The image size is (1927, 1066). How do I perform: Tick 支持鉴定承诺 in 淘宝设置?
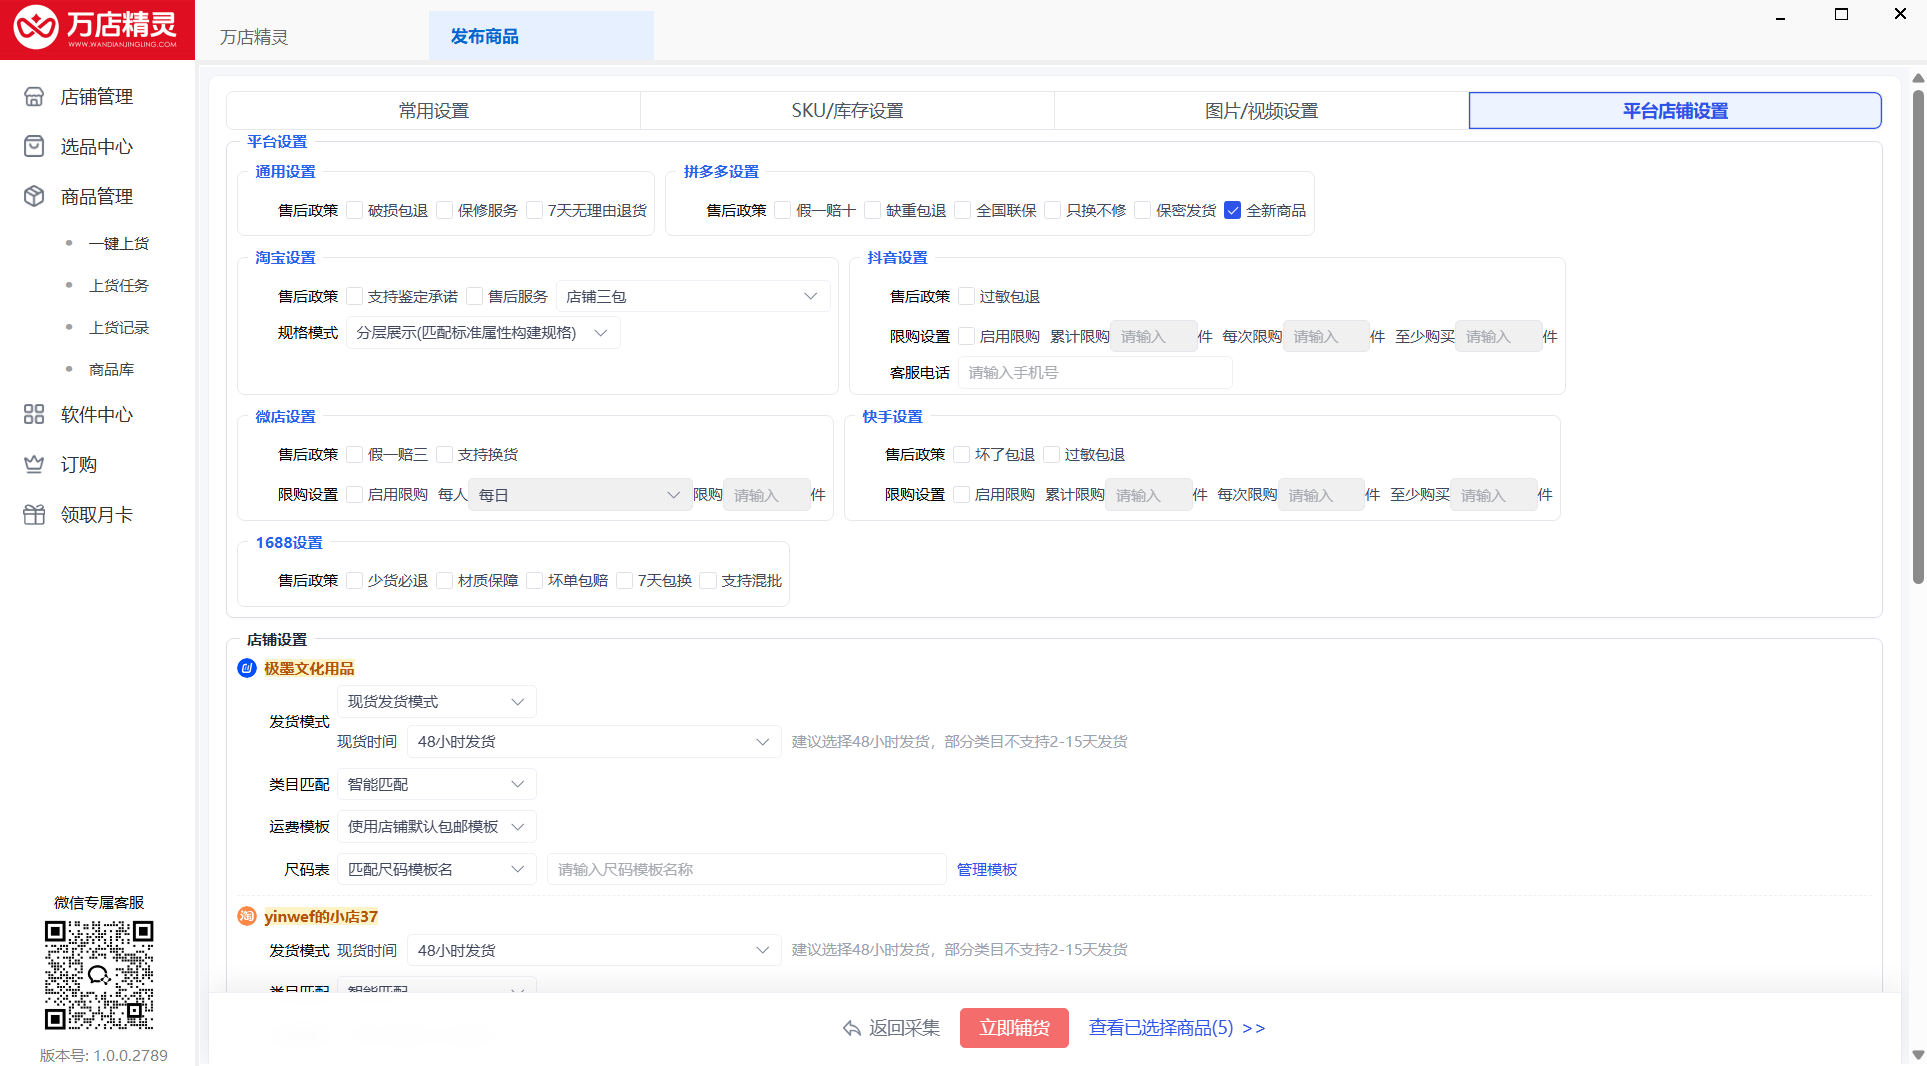coord(355,296)
